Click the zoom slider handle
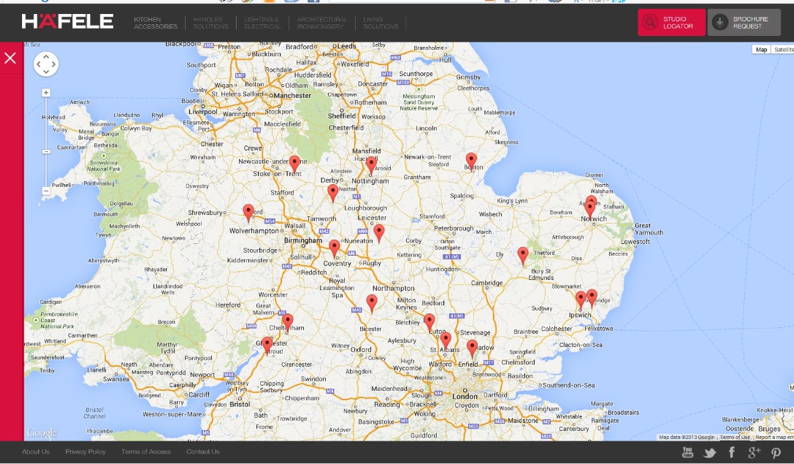Screen dimensions: 794x464 click(46, 151)
